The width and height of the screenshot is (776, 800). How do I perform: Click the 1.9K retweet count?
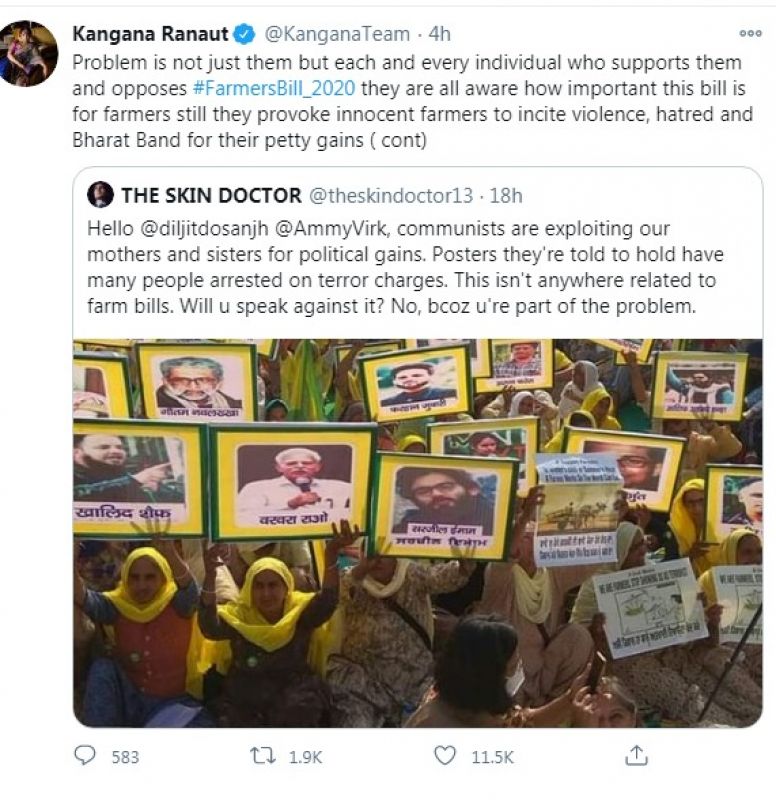pos(305,757)
